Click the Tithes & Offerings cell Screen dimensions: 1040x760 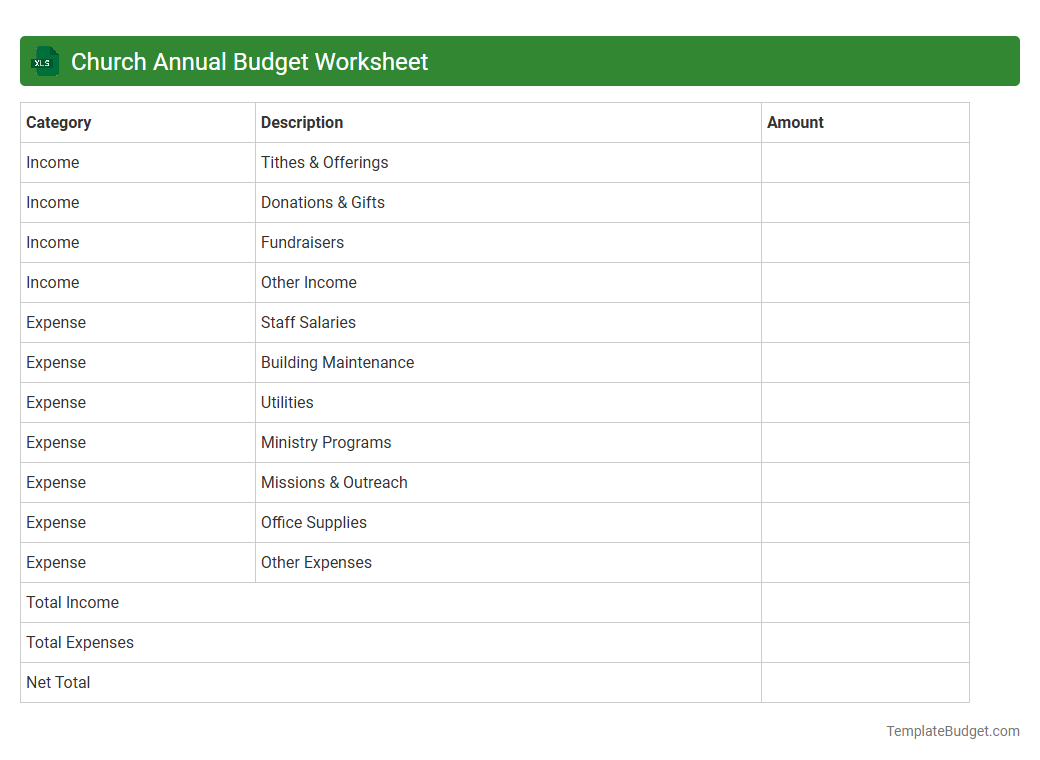(324, 162)
